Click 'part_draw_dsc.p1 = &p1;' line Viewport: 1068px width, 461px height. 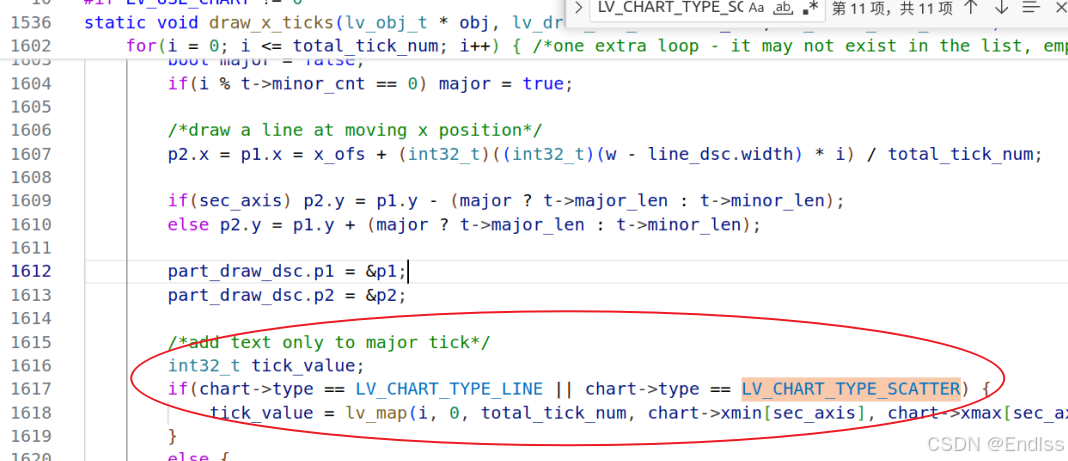pyautogui.click(x=287, y=272)
